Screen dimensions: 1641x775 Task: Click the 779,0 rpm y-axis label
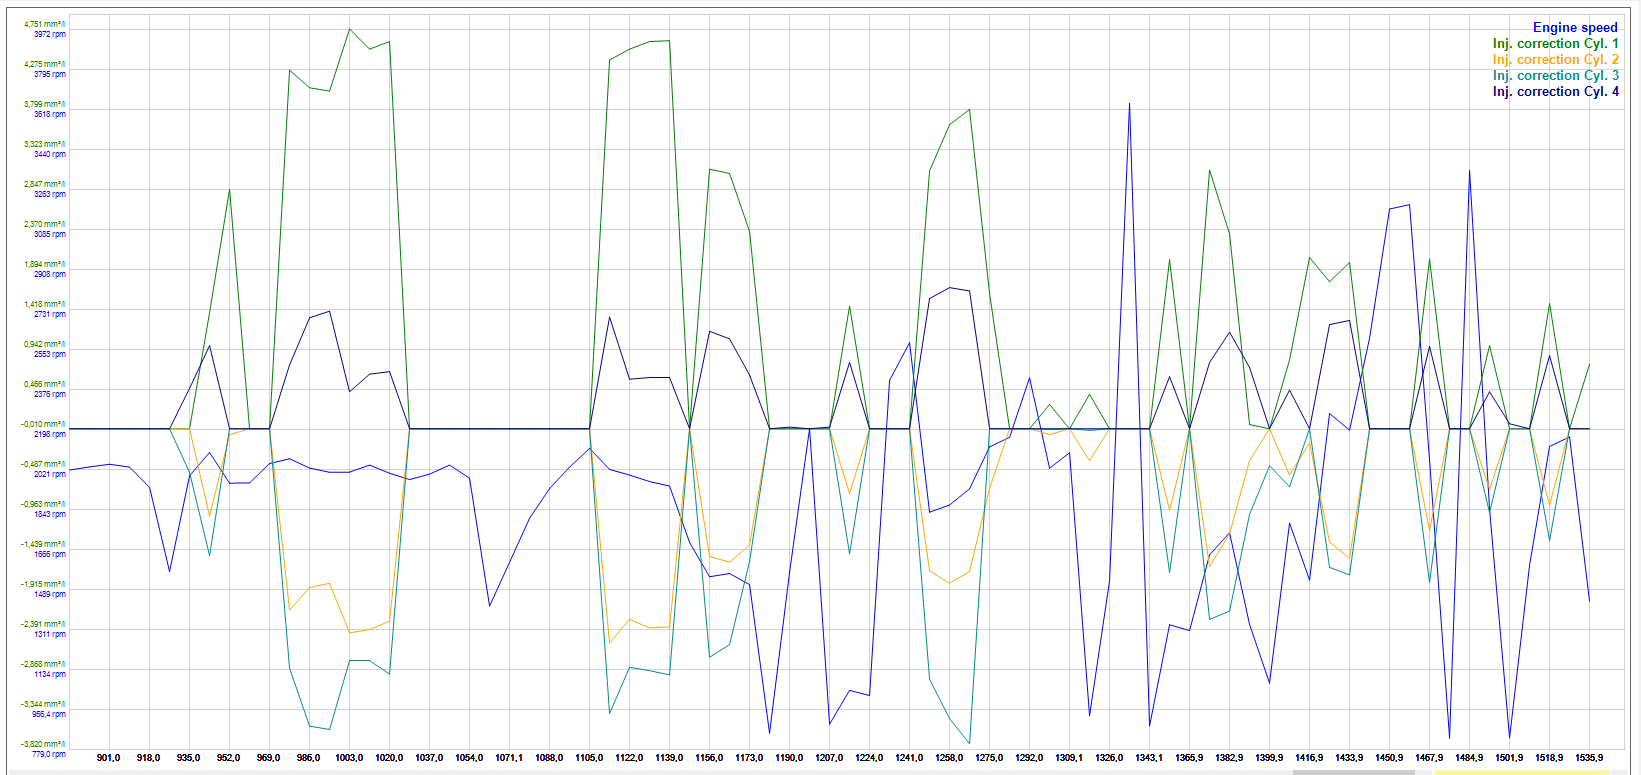[x=48, y=754]
